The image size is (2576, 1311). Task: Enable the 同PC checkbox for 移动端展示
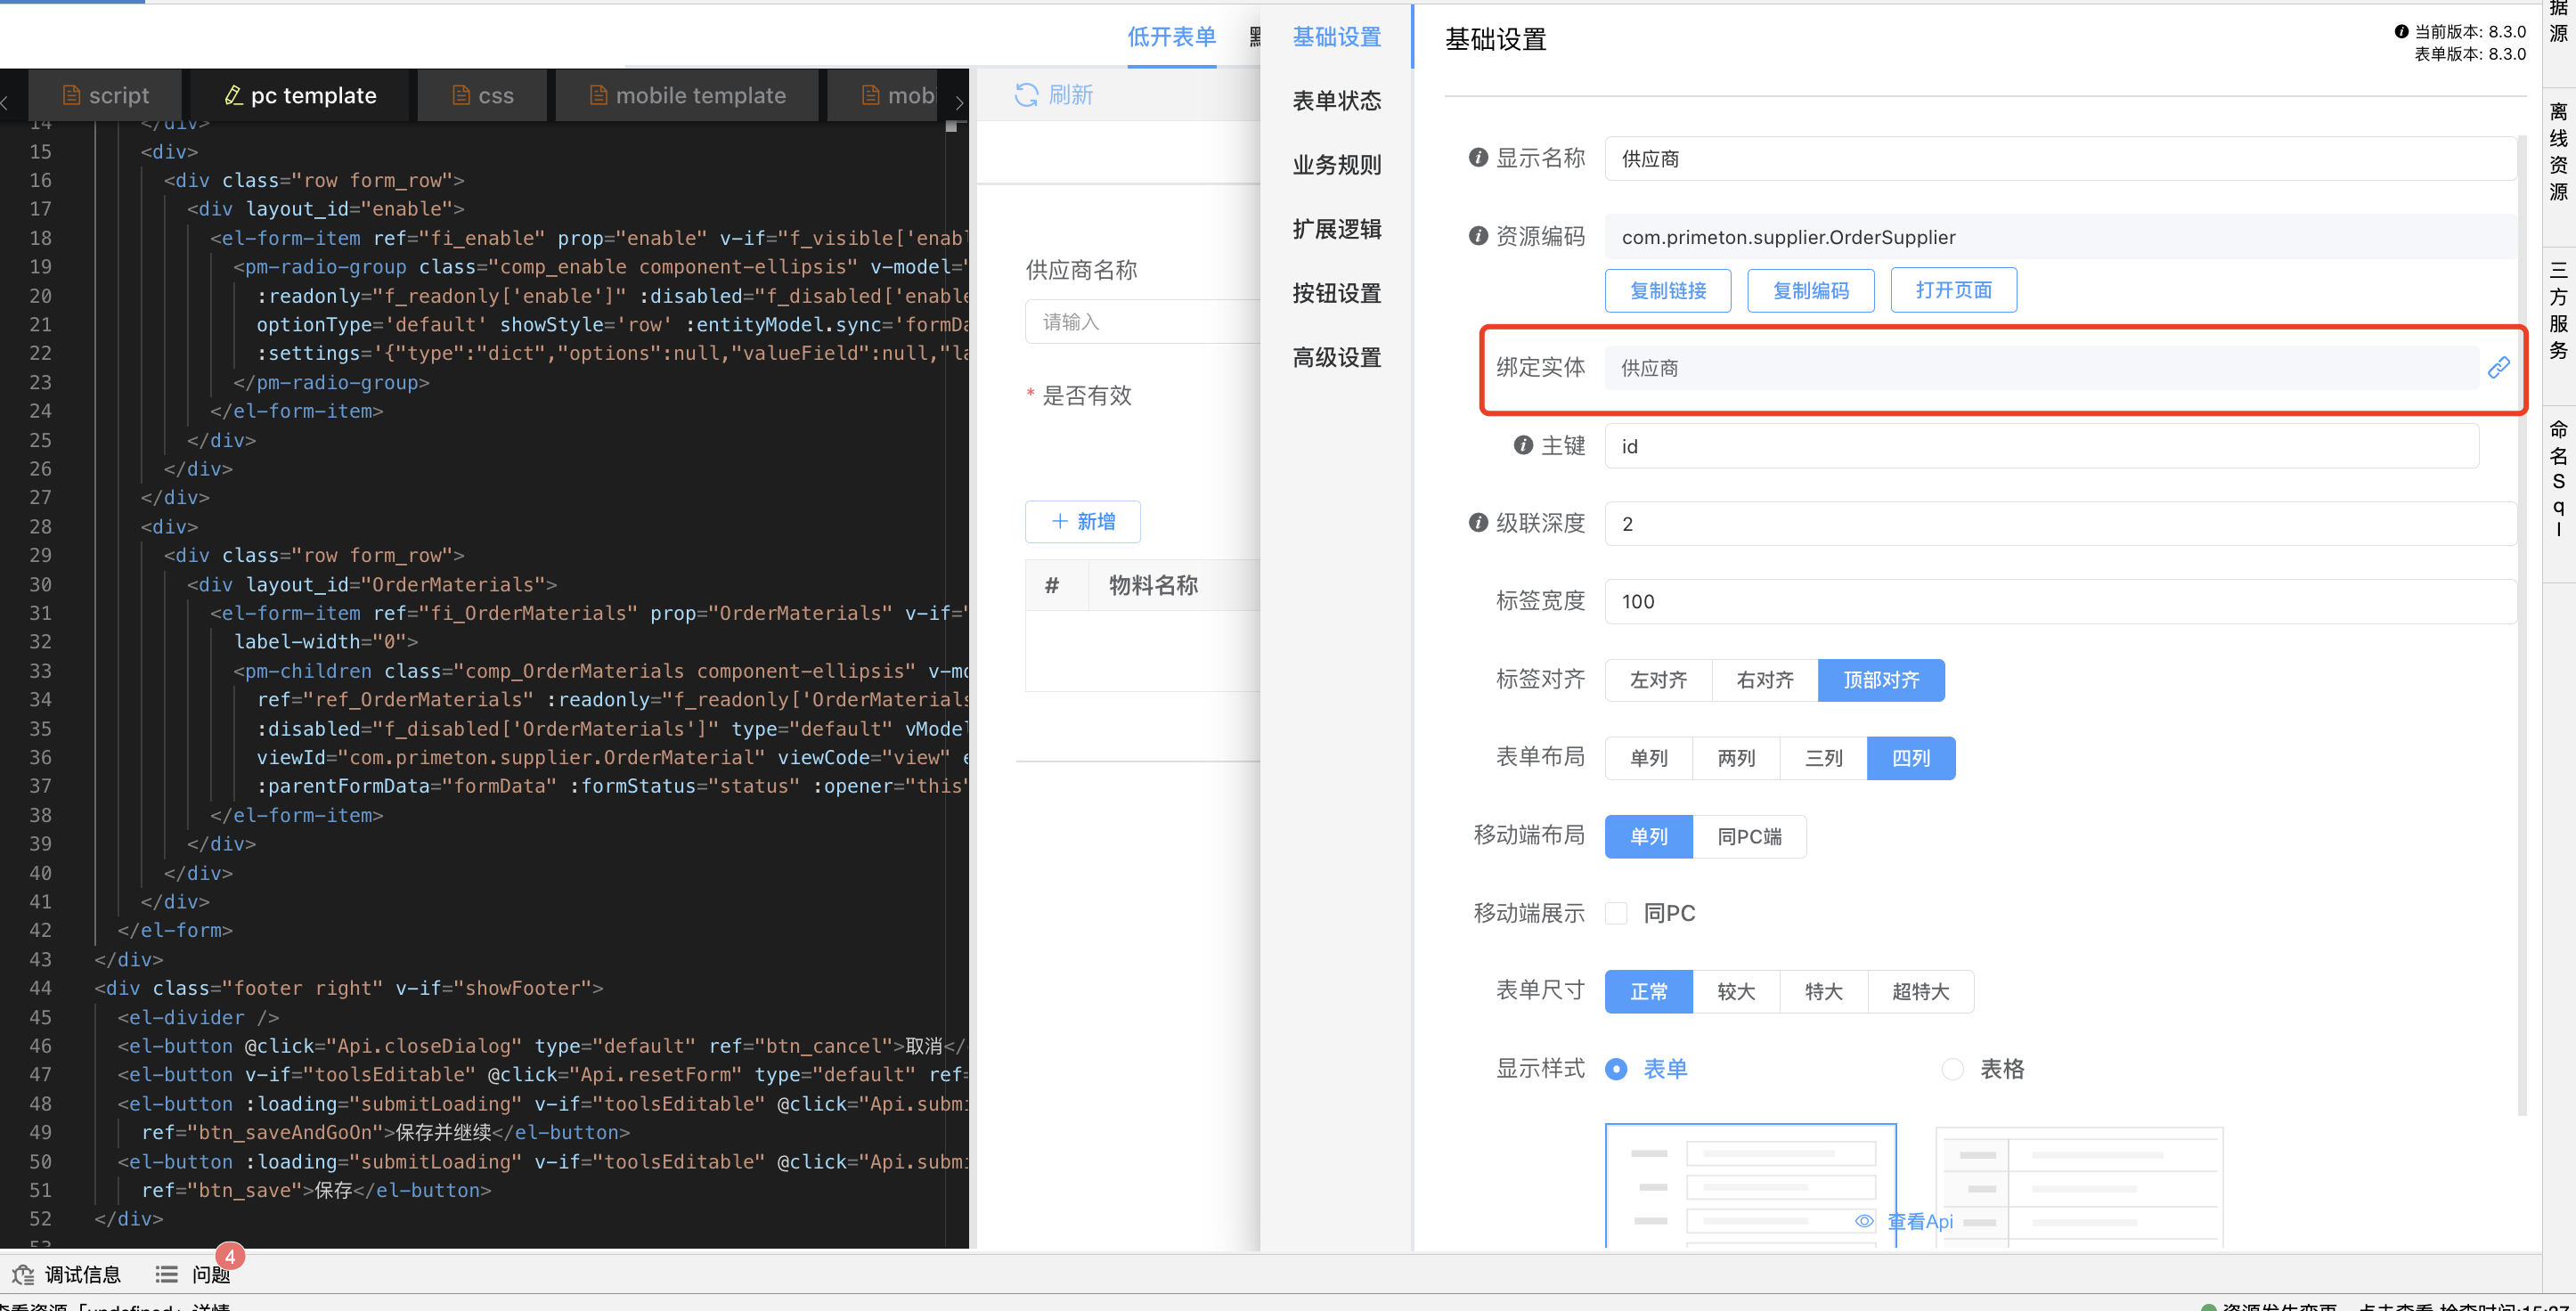1616,913
